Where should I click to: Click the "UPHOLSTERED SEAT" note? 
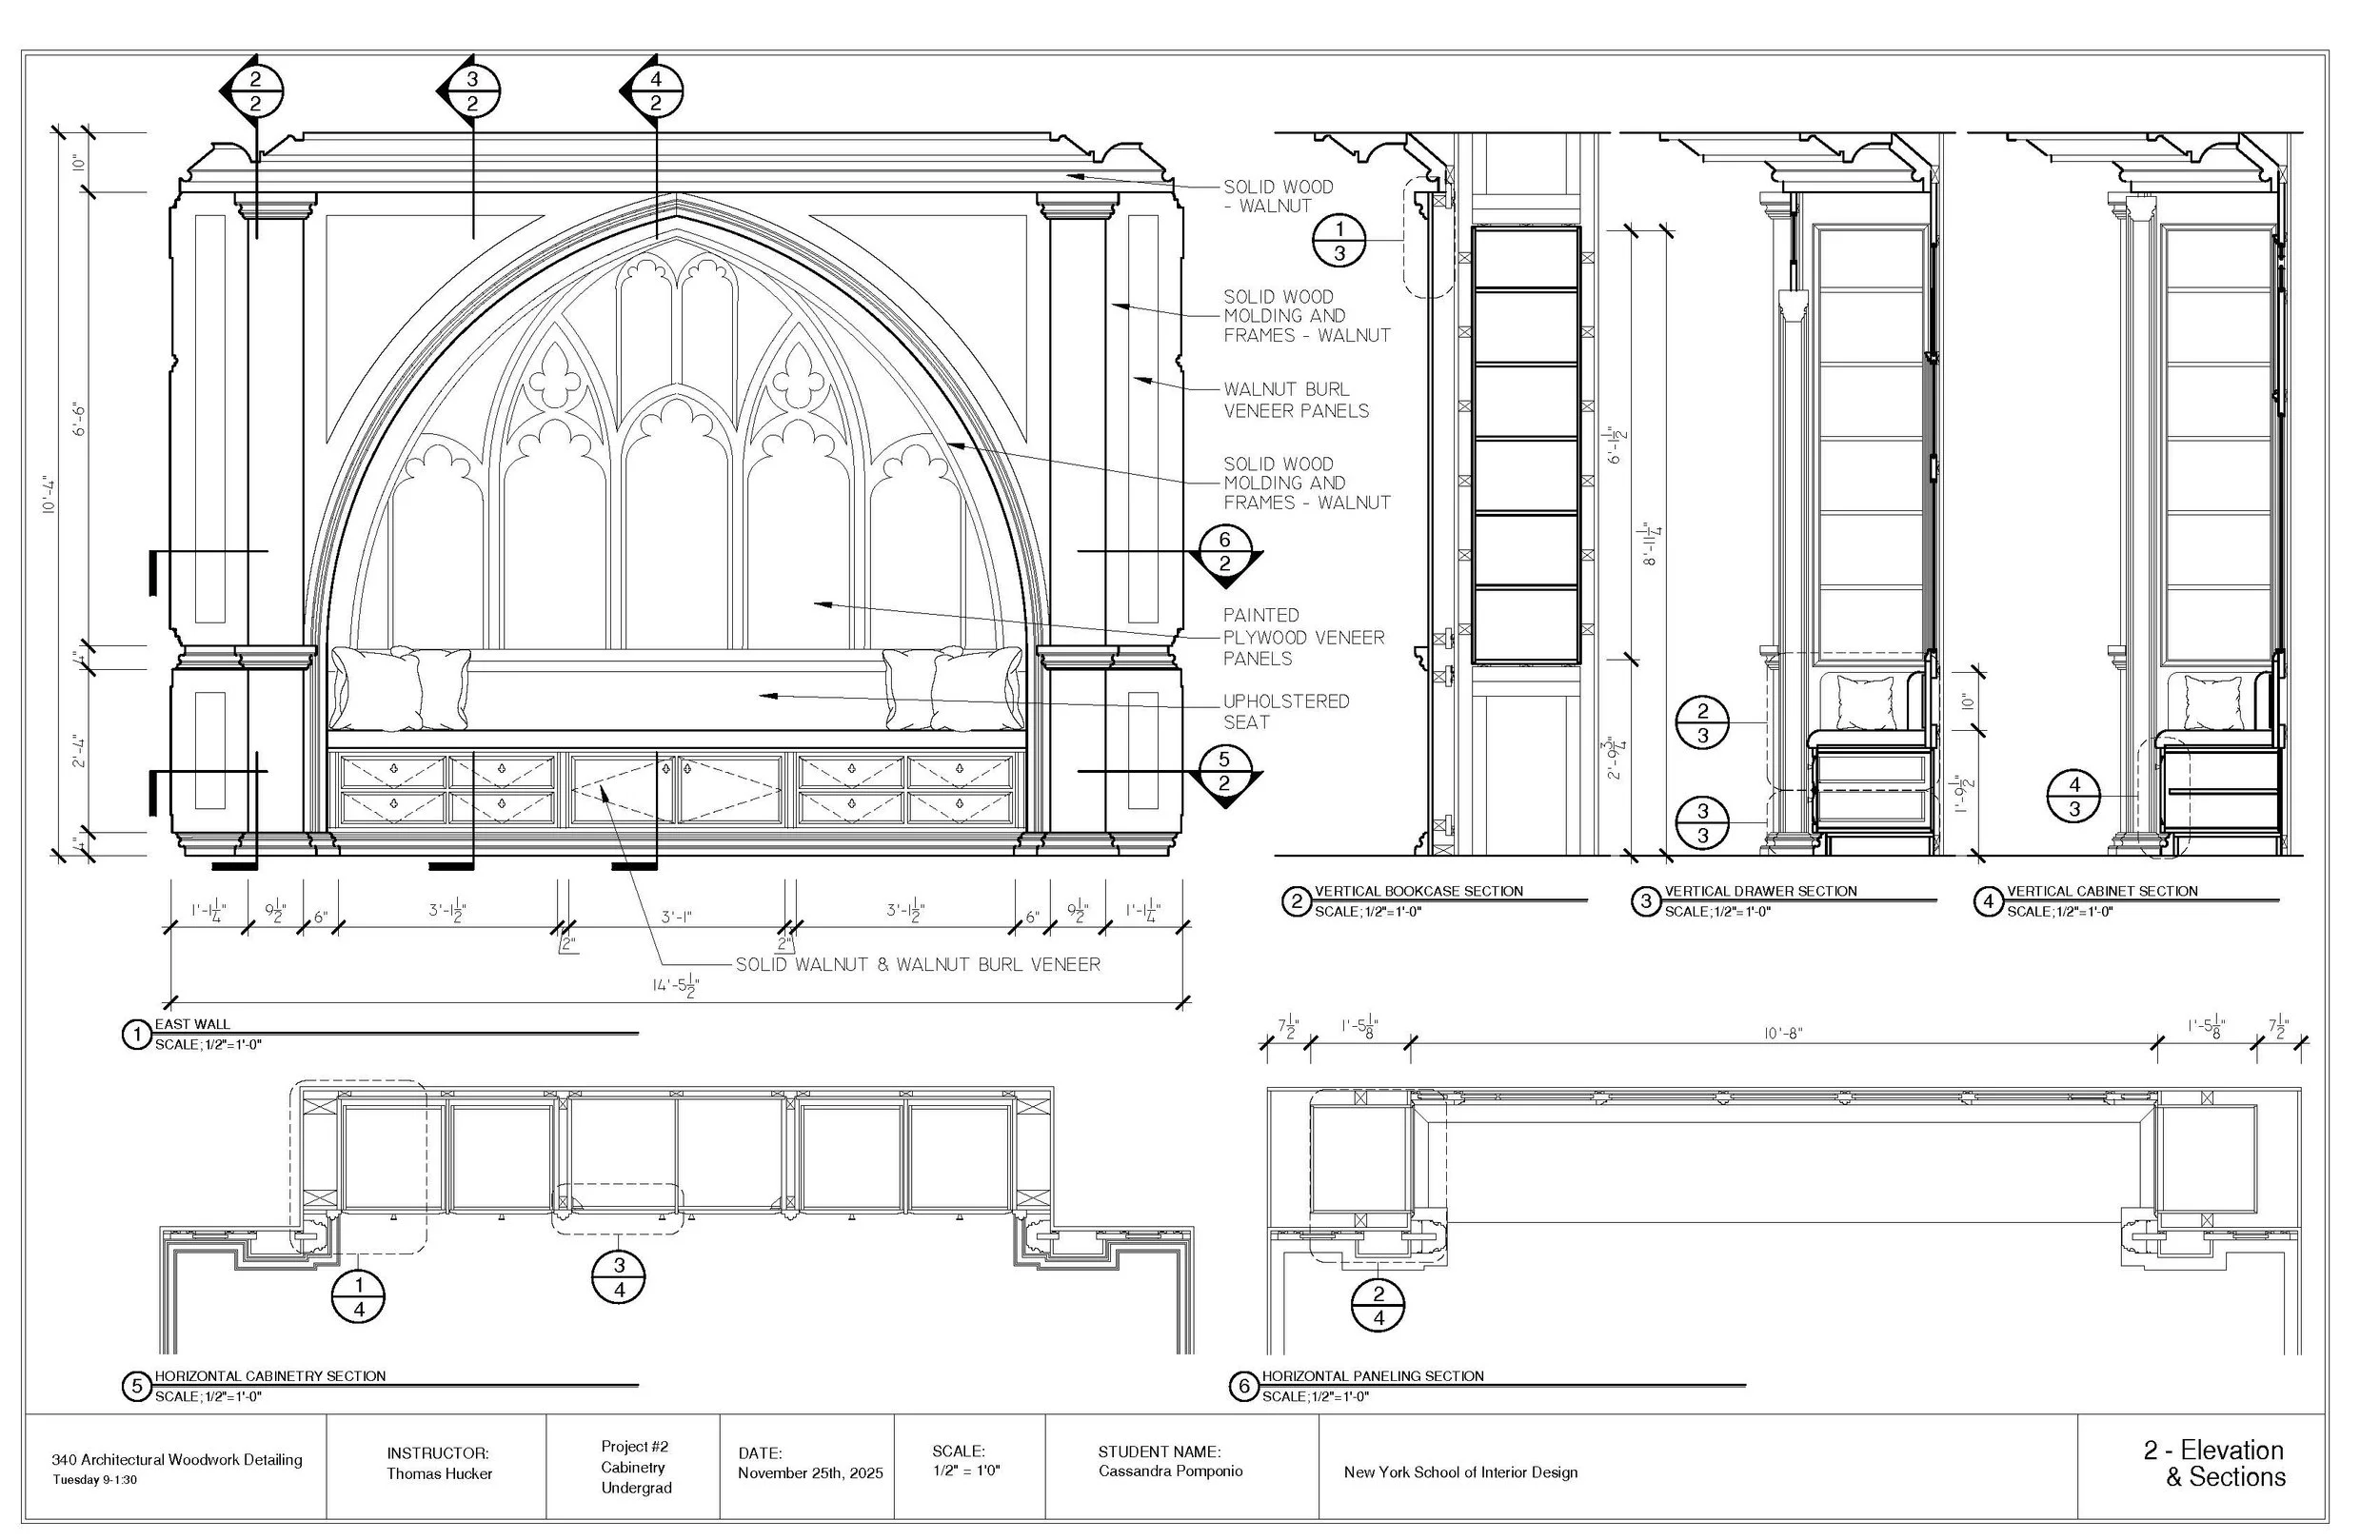click(x=1286, y=712)
